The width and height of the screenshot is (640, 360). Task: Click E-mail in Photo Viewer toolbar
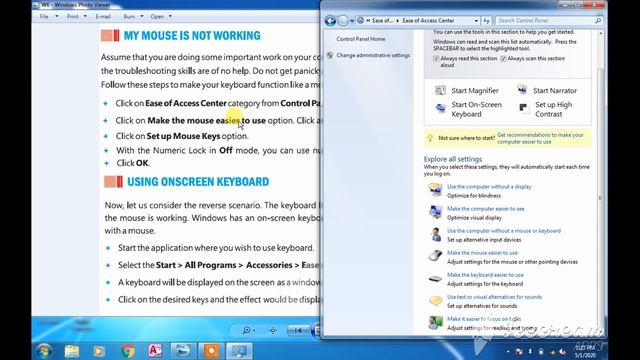pyautogui.click(x=103, y=16)
